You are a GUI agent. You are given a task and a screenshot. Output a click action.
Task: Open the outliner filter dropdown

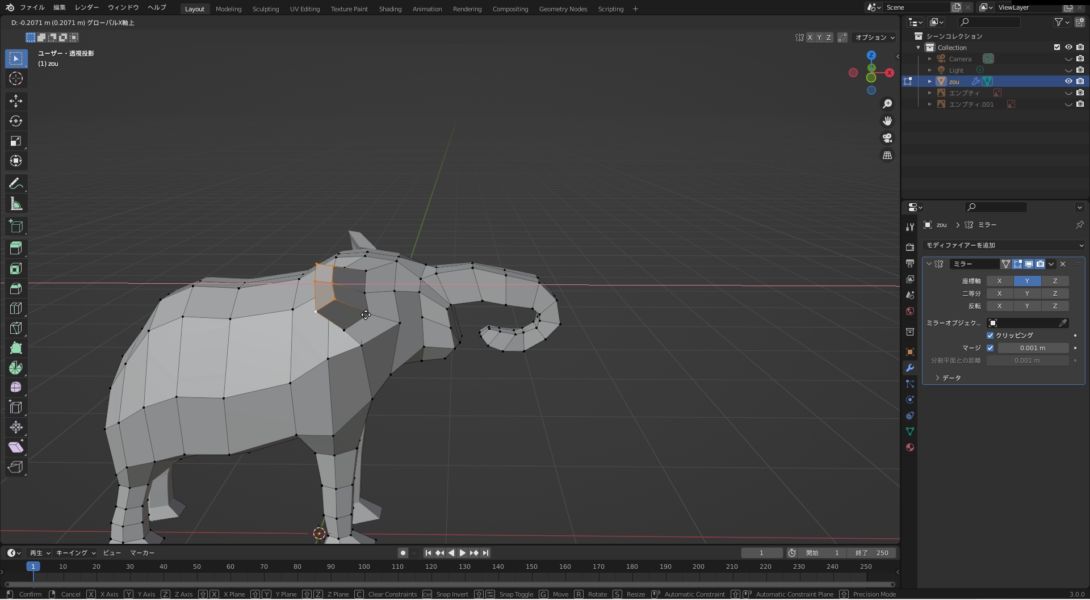(1061, 22)
